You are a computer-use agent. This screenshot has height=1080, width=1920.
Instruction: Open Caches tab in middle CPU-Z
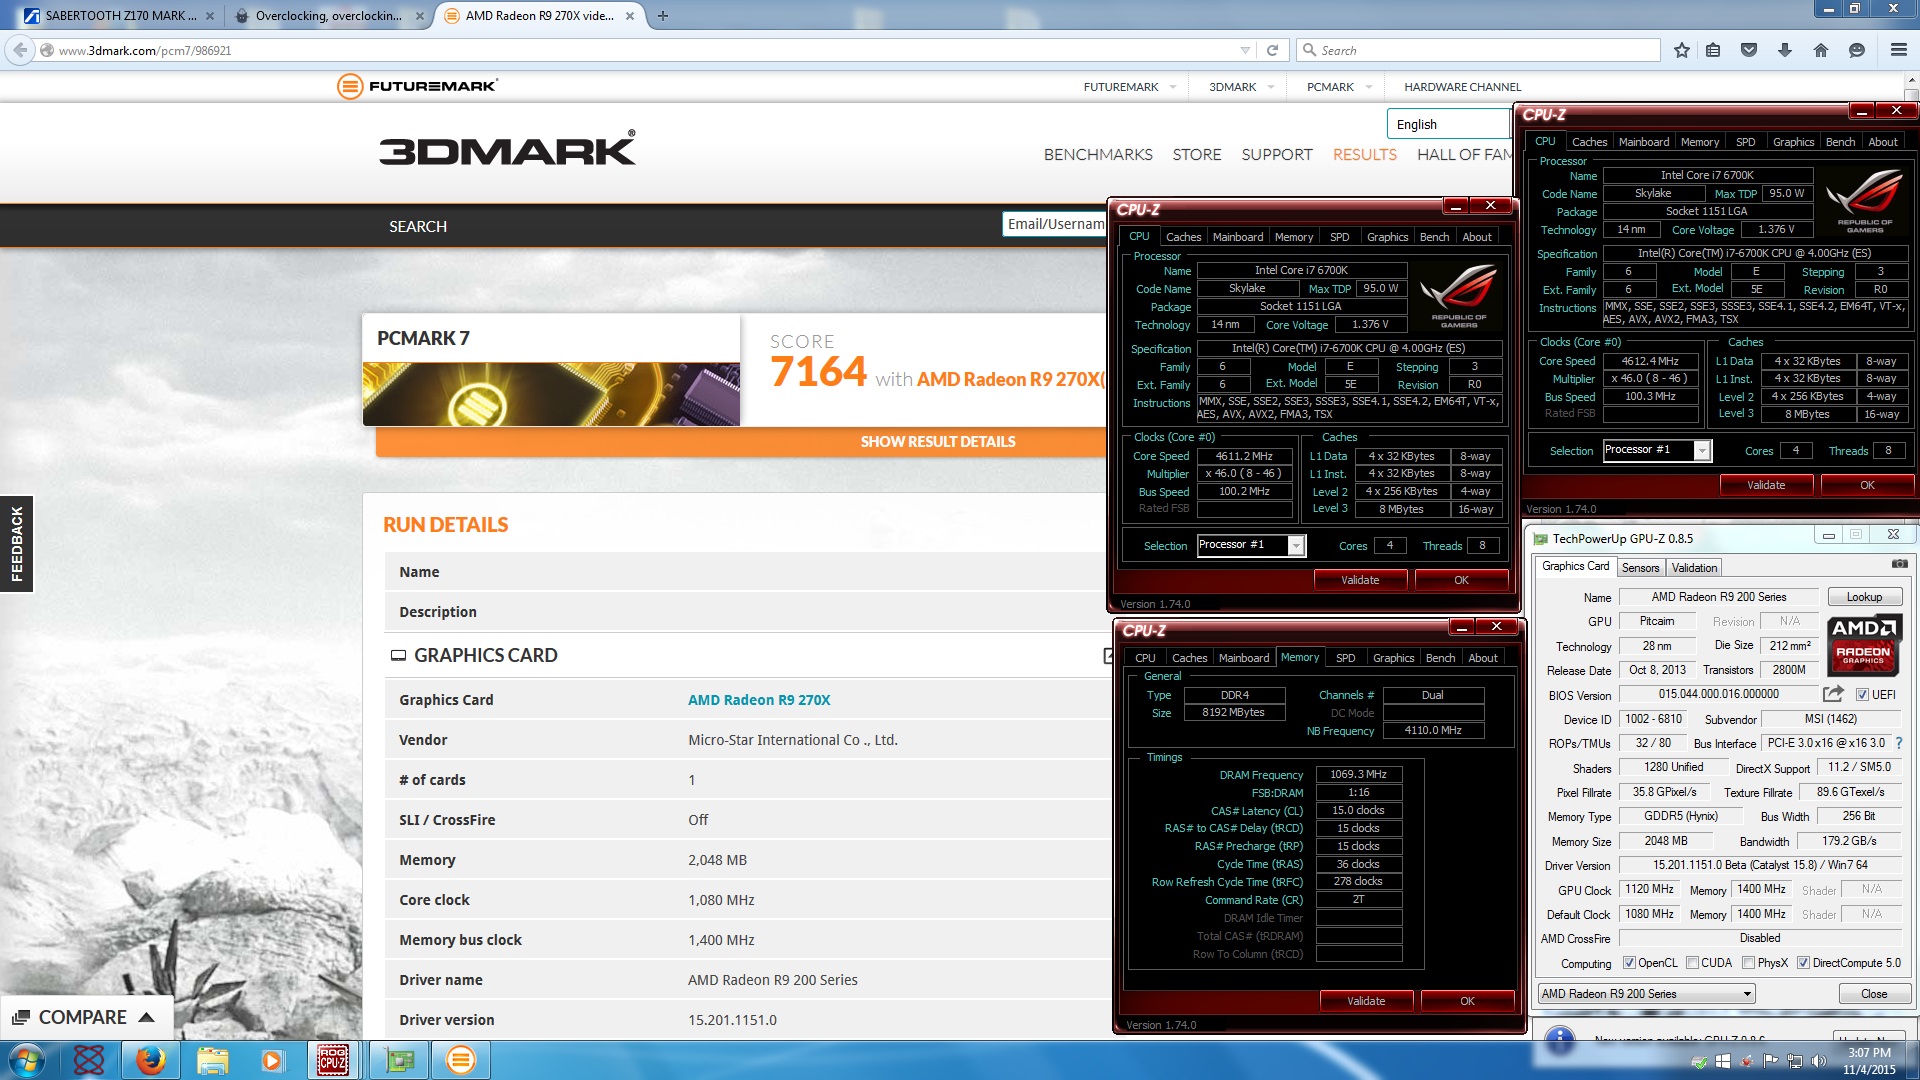(1183, 237)
